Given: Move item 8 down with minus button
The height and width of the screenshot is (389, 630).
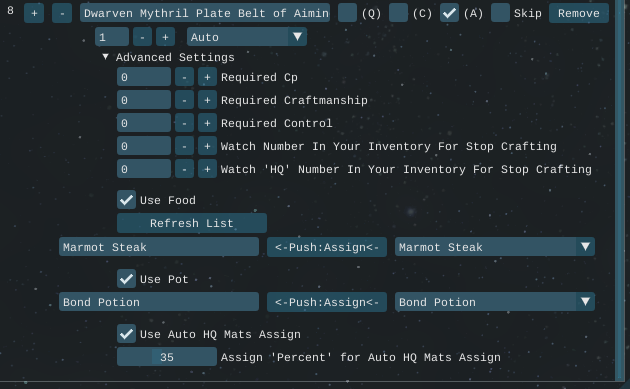Looking at the screenshot, I should pyautogui.click(x=62, y=13).
